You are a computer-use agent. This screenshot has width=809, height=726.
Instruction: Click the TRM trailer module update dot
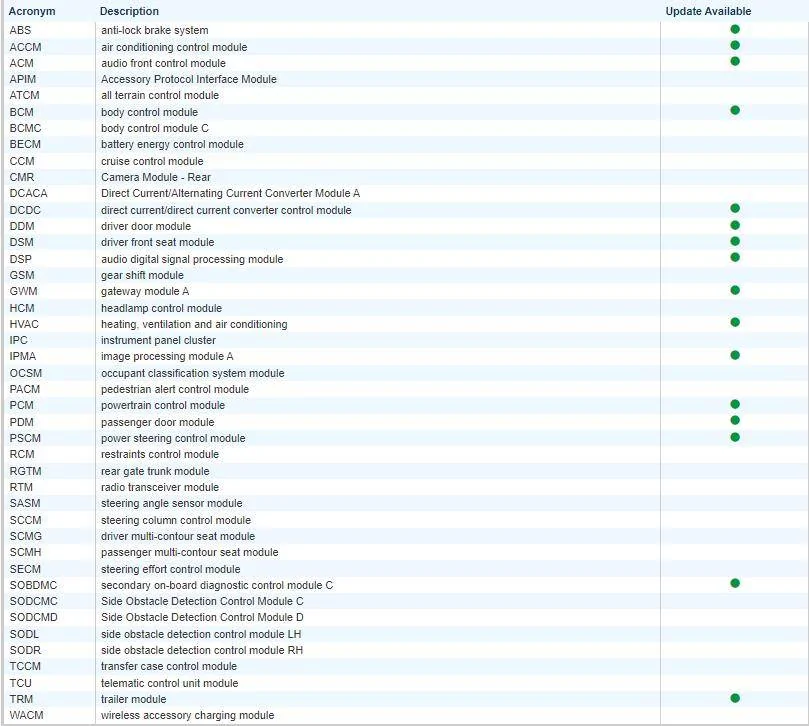tap(735, 698)
